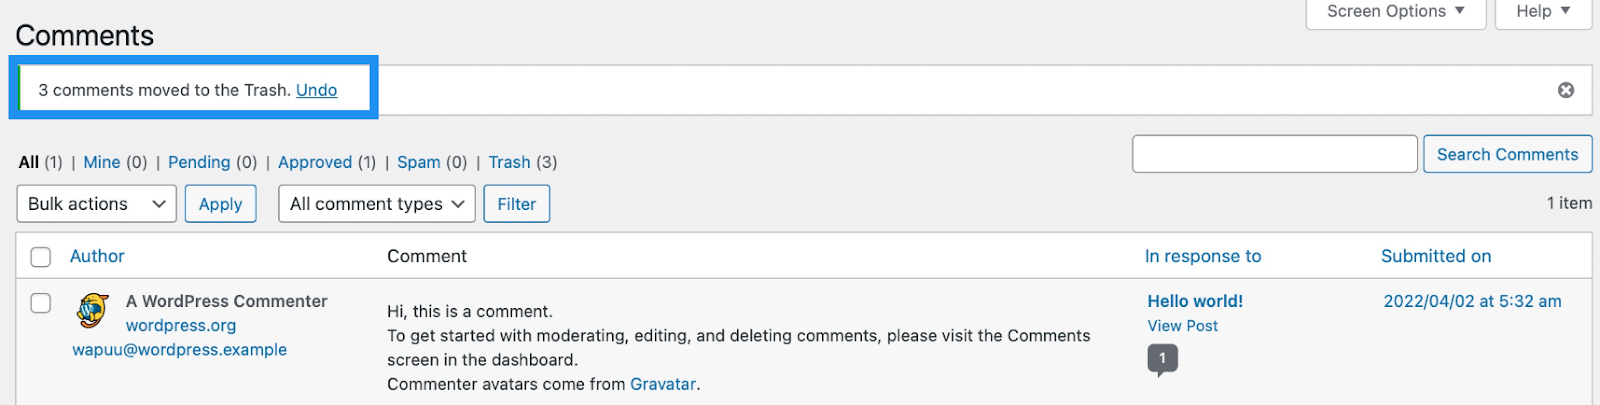Dismiss the trash notice with the X icon
This screenshot has height=405, width=1600.
(x=1566, y=90)
